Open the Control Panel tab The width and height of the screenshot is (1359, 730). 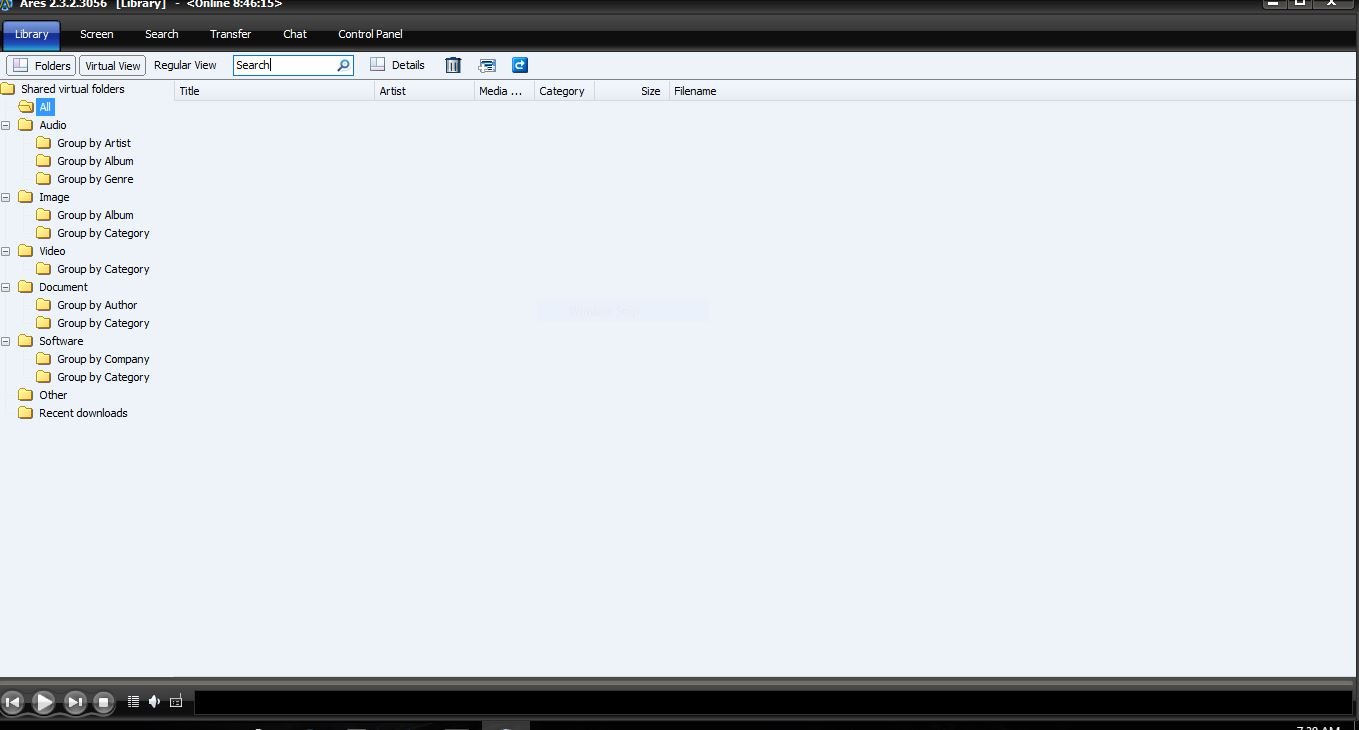(370, 34)
